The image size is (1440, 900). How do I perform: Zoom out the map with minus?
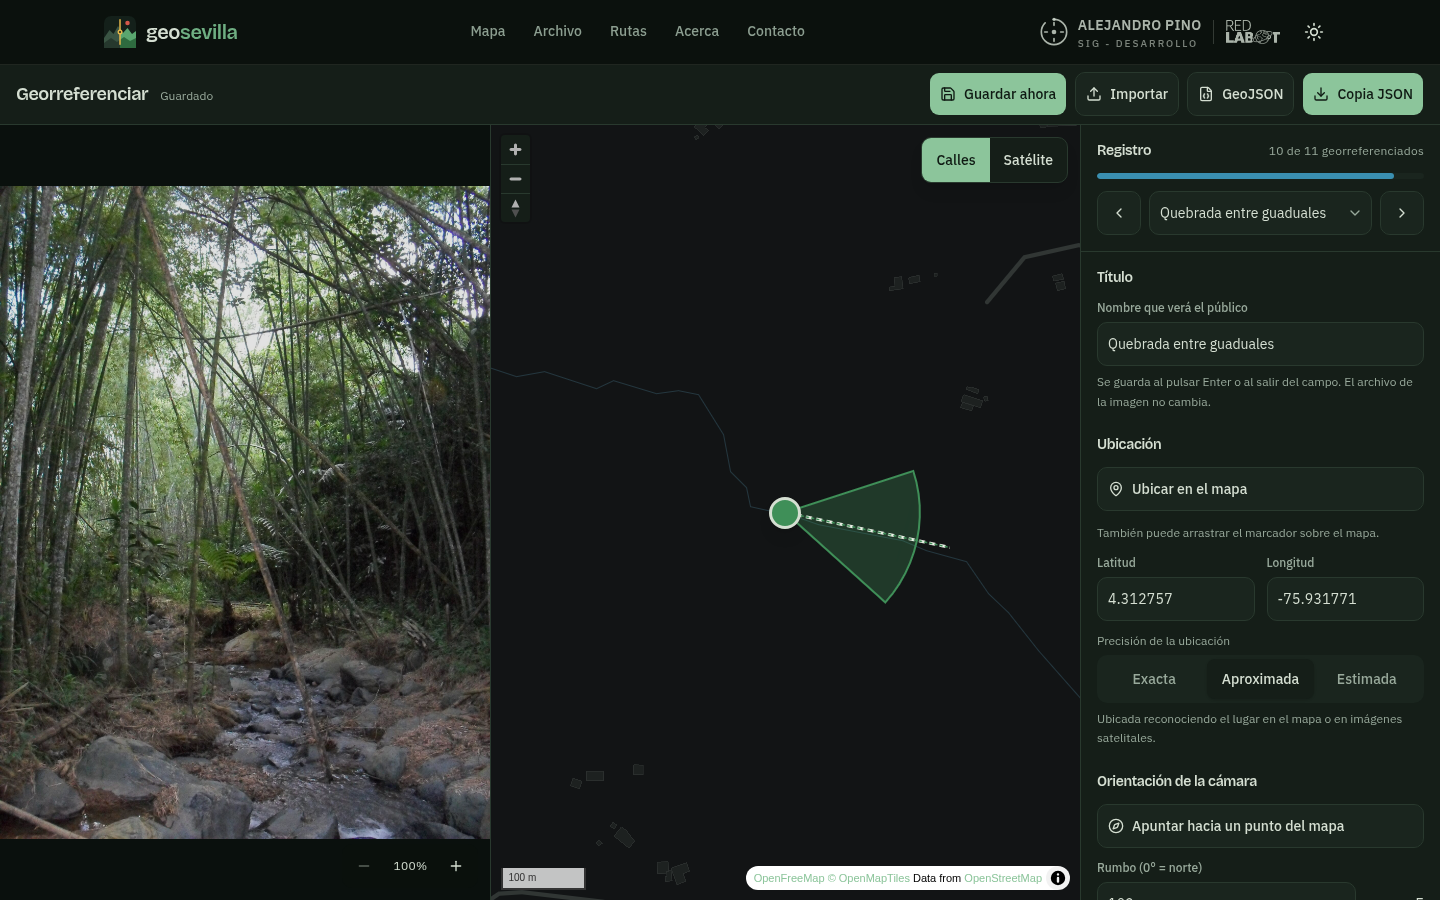pos(515,179)
